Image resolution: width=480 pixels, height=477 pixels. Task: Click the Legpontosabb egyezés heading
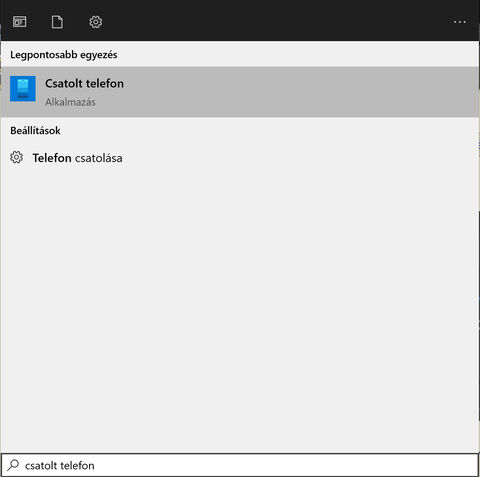click(x=64, y=55)
